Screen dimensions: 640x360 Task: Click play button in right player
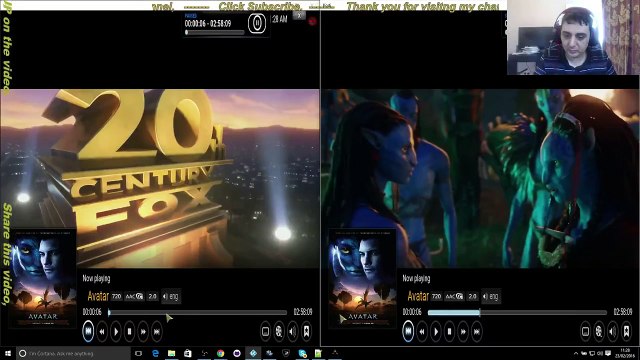[x=436, y=332]
